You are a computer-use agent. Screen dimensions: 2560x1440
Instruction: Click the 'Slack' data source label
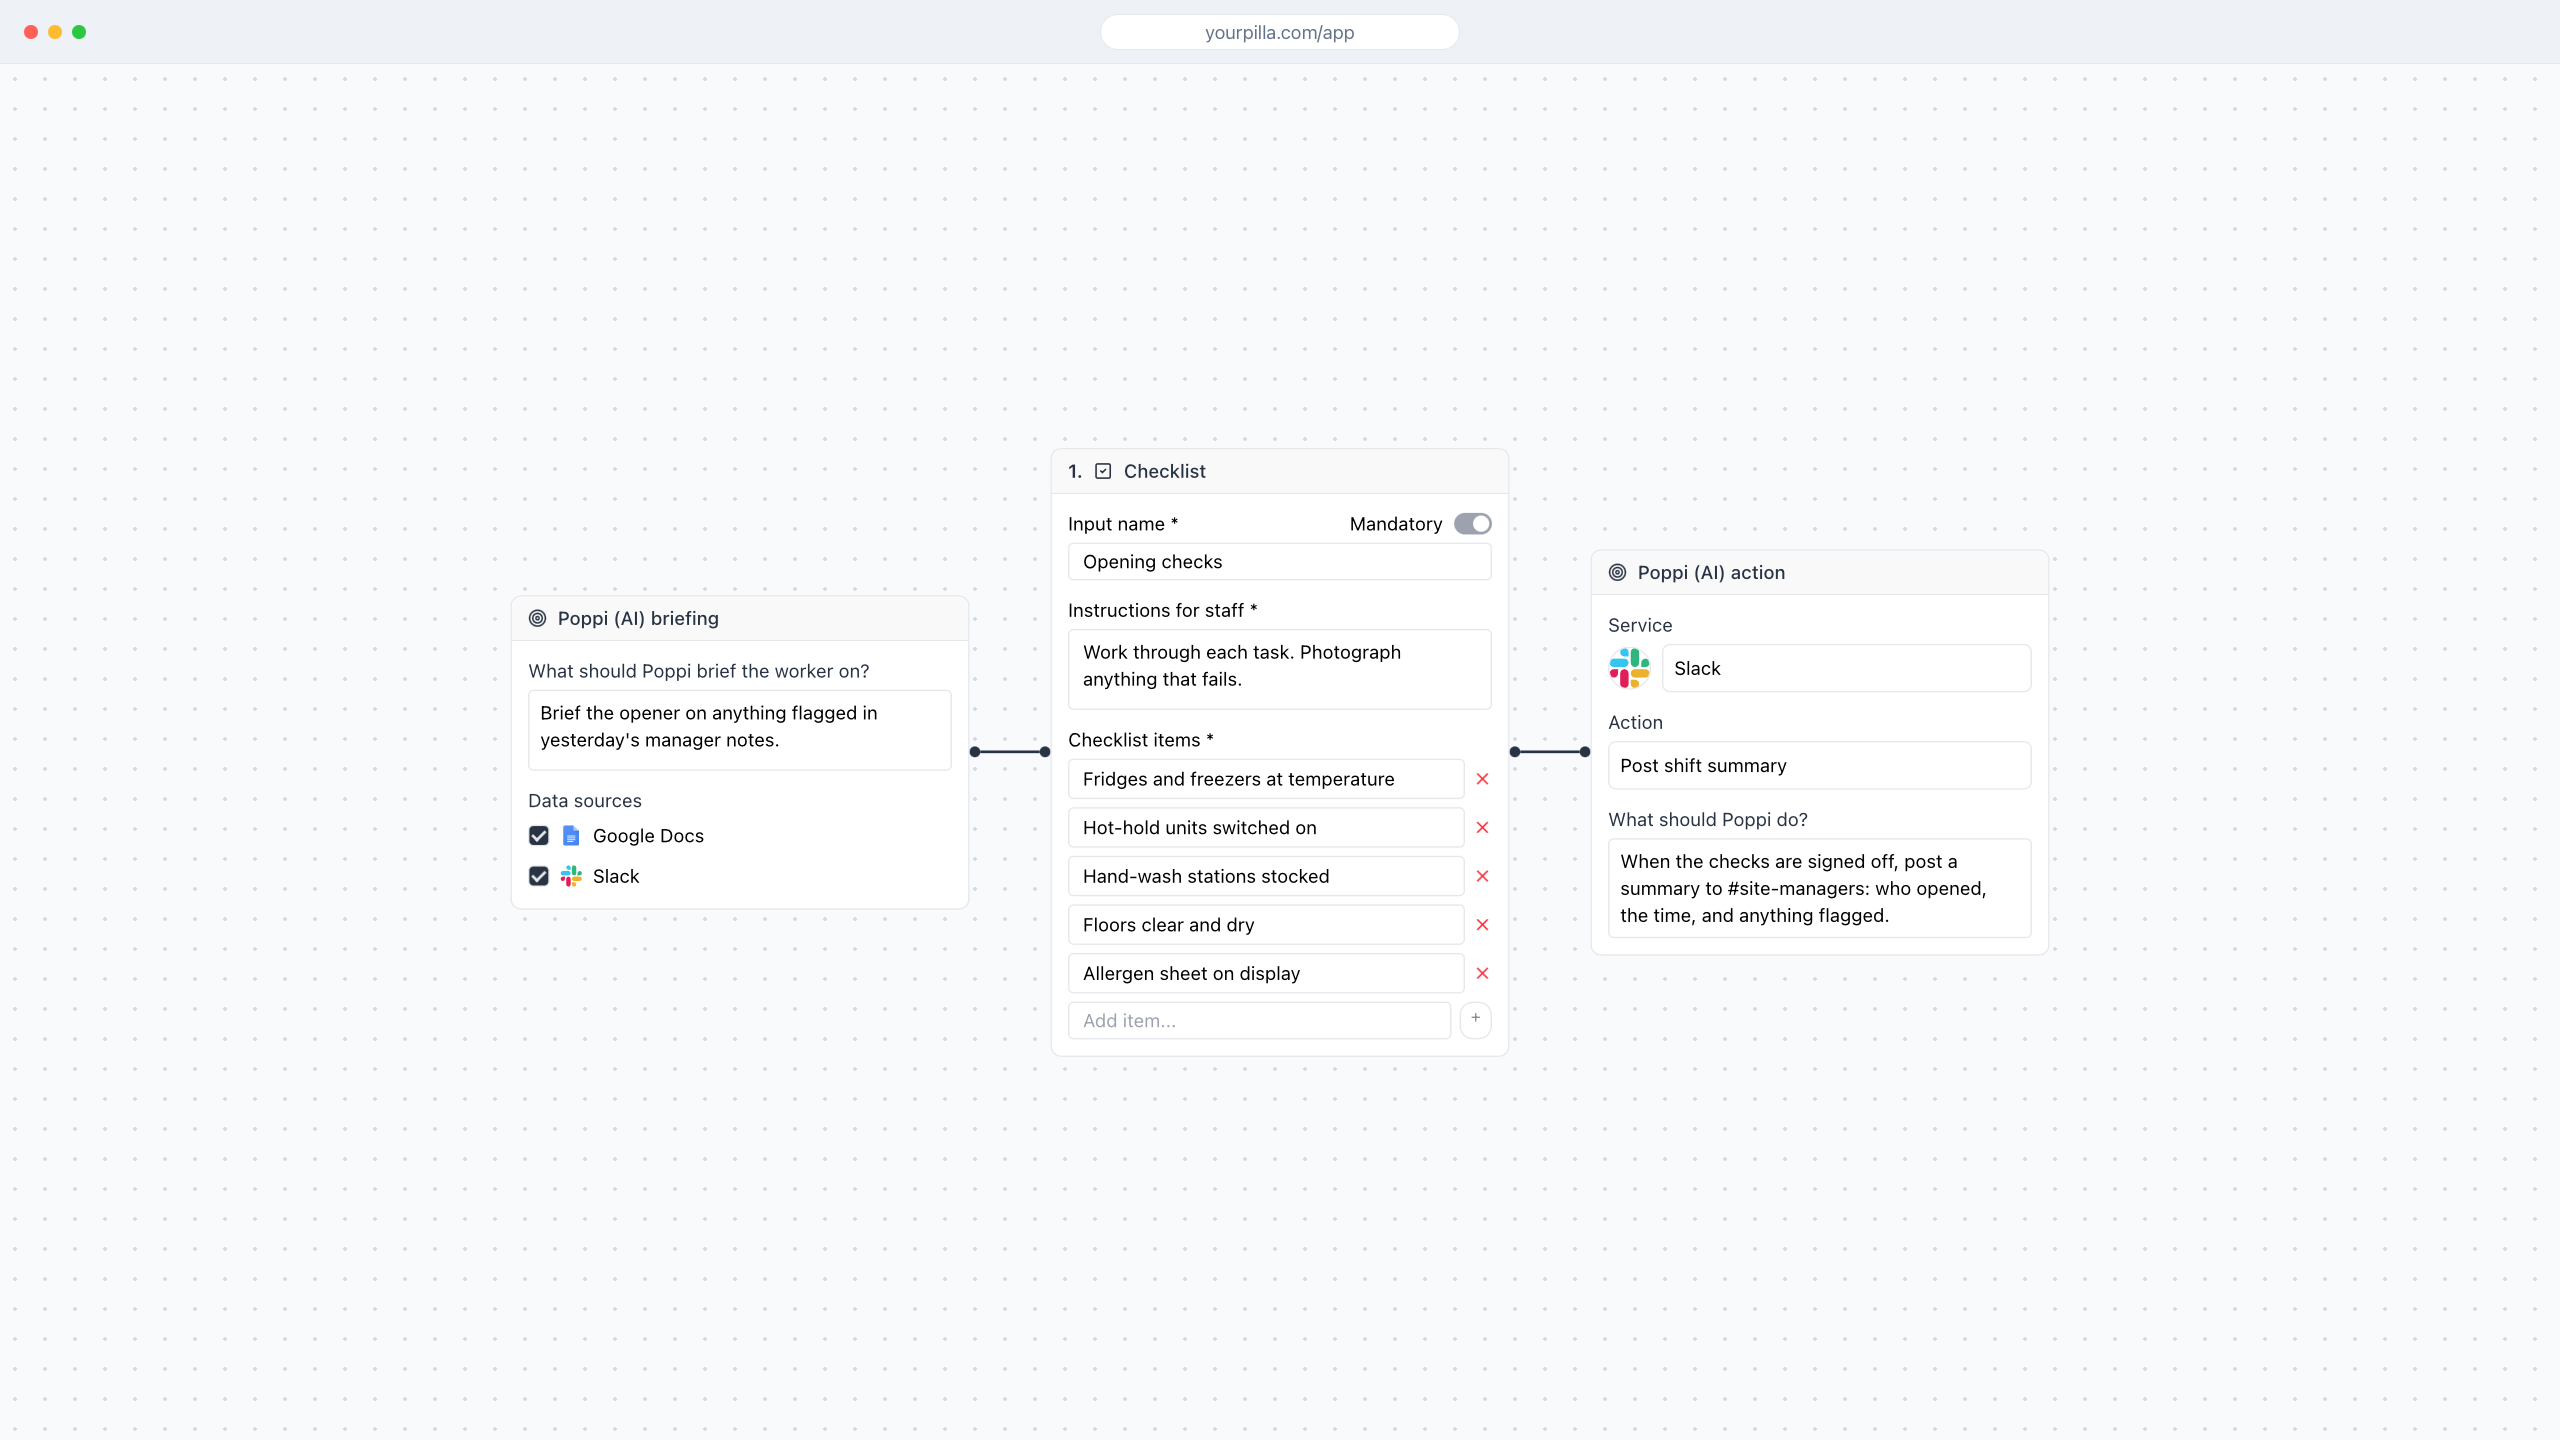(x=616, y=876)
